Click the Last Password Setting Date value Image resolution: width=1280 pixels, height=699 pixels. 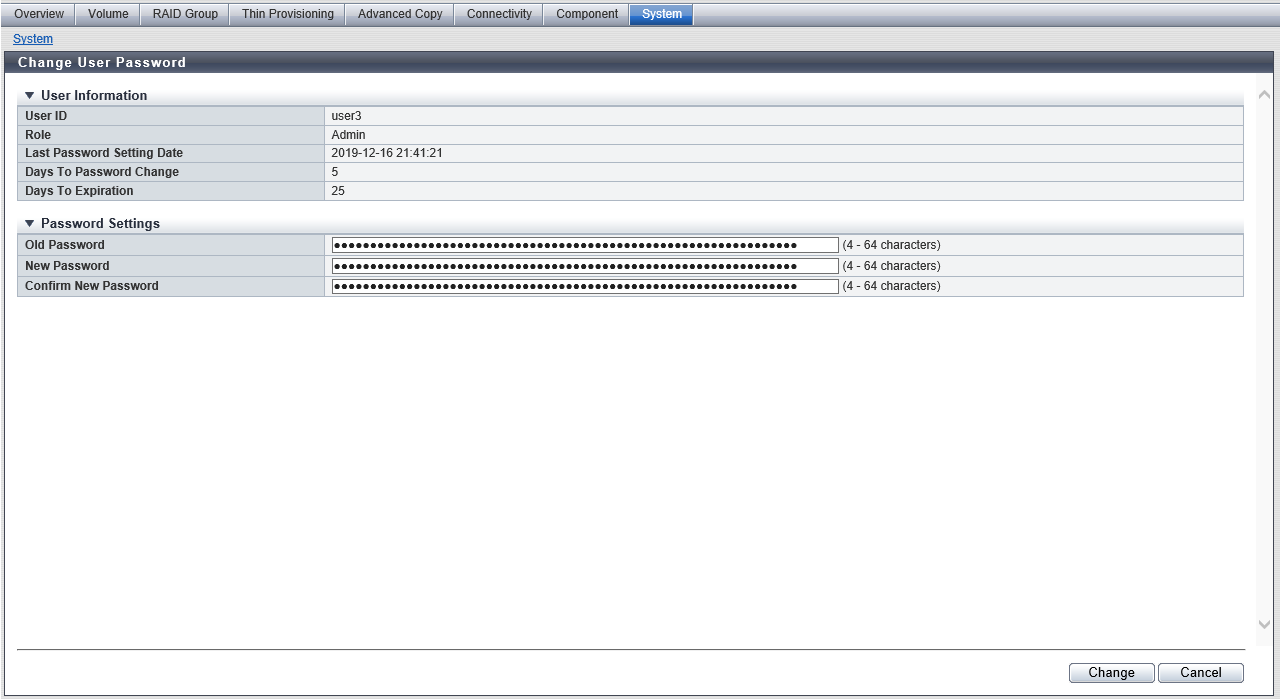click(386, 153)
